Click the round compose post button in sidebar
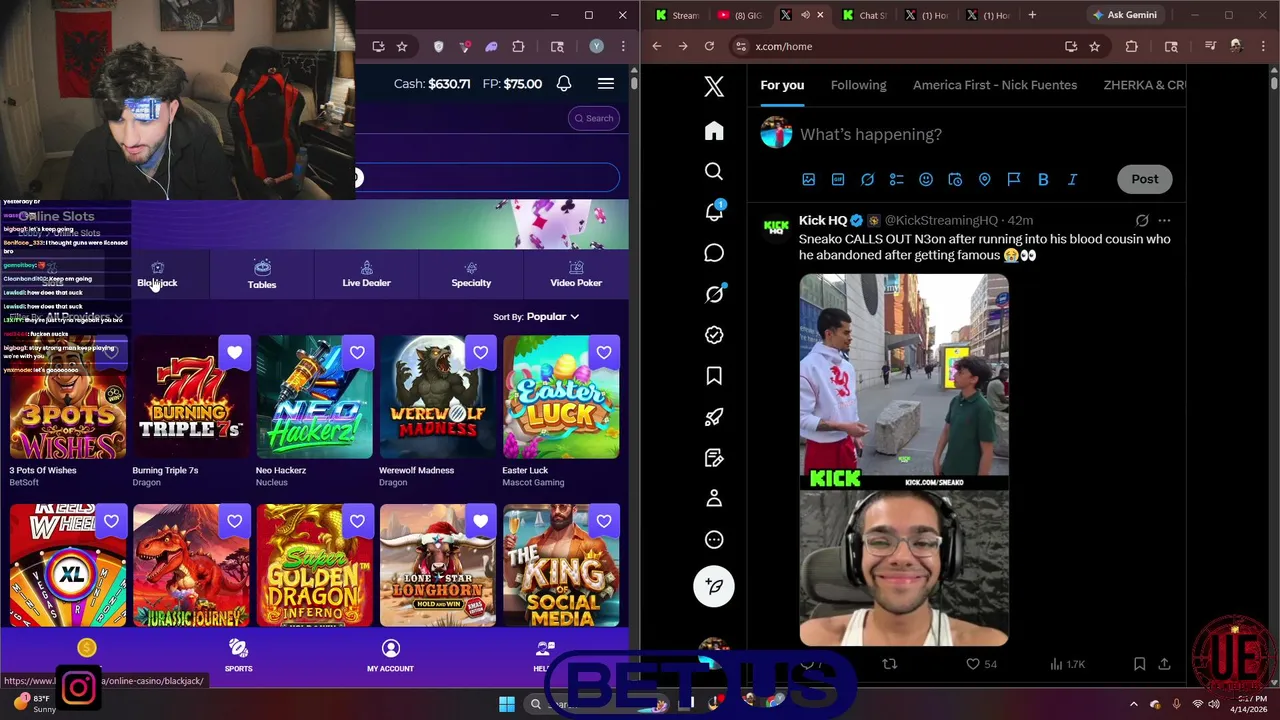 pyautogui.click(x=714, y=586)
